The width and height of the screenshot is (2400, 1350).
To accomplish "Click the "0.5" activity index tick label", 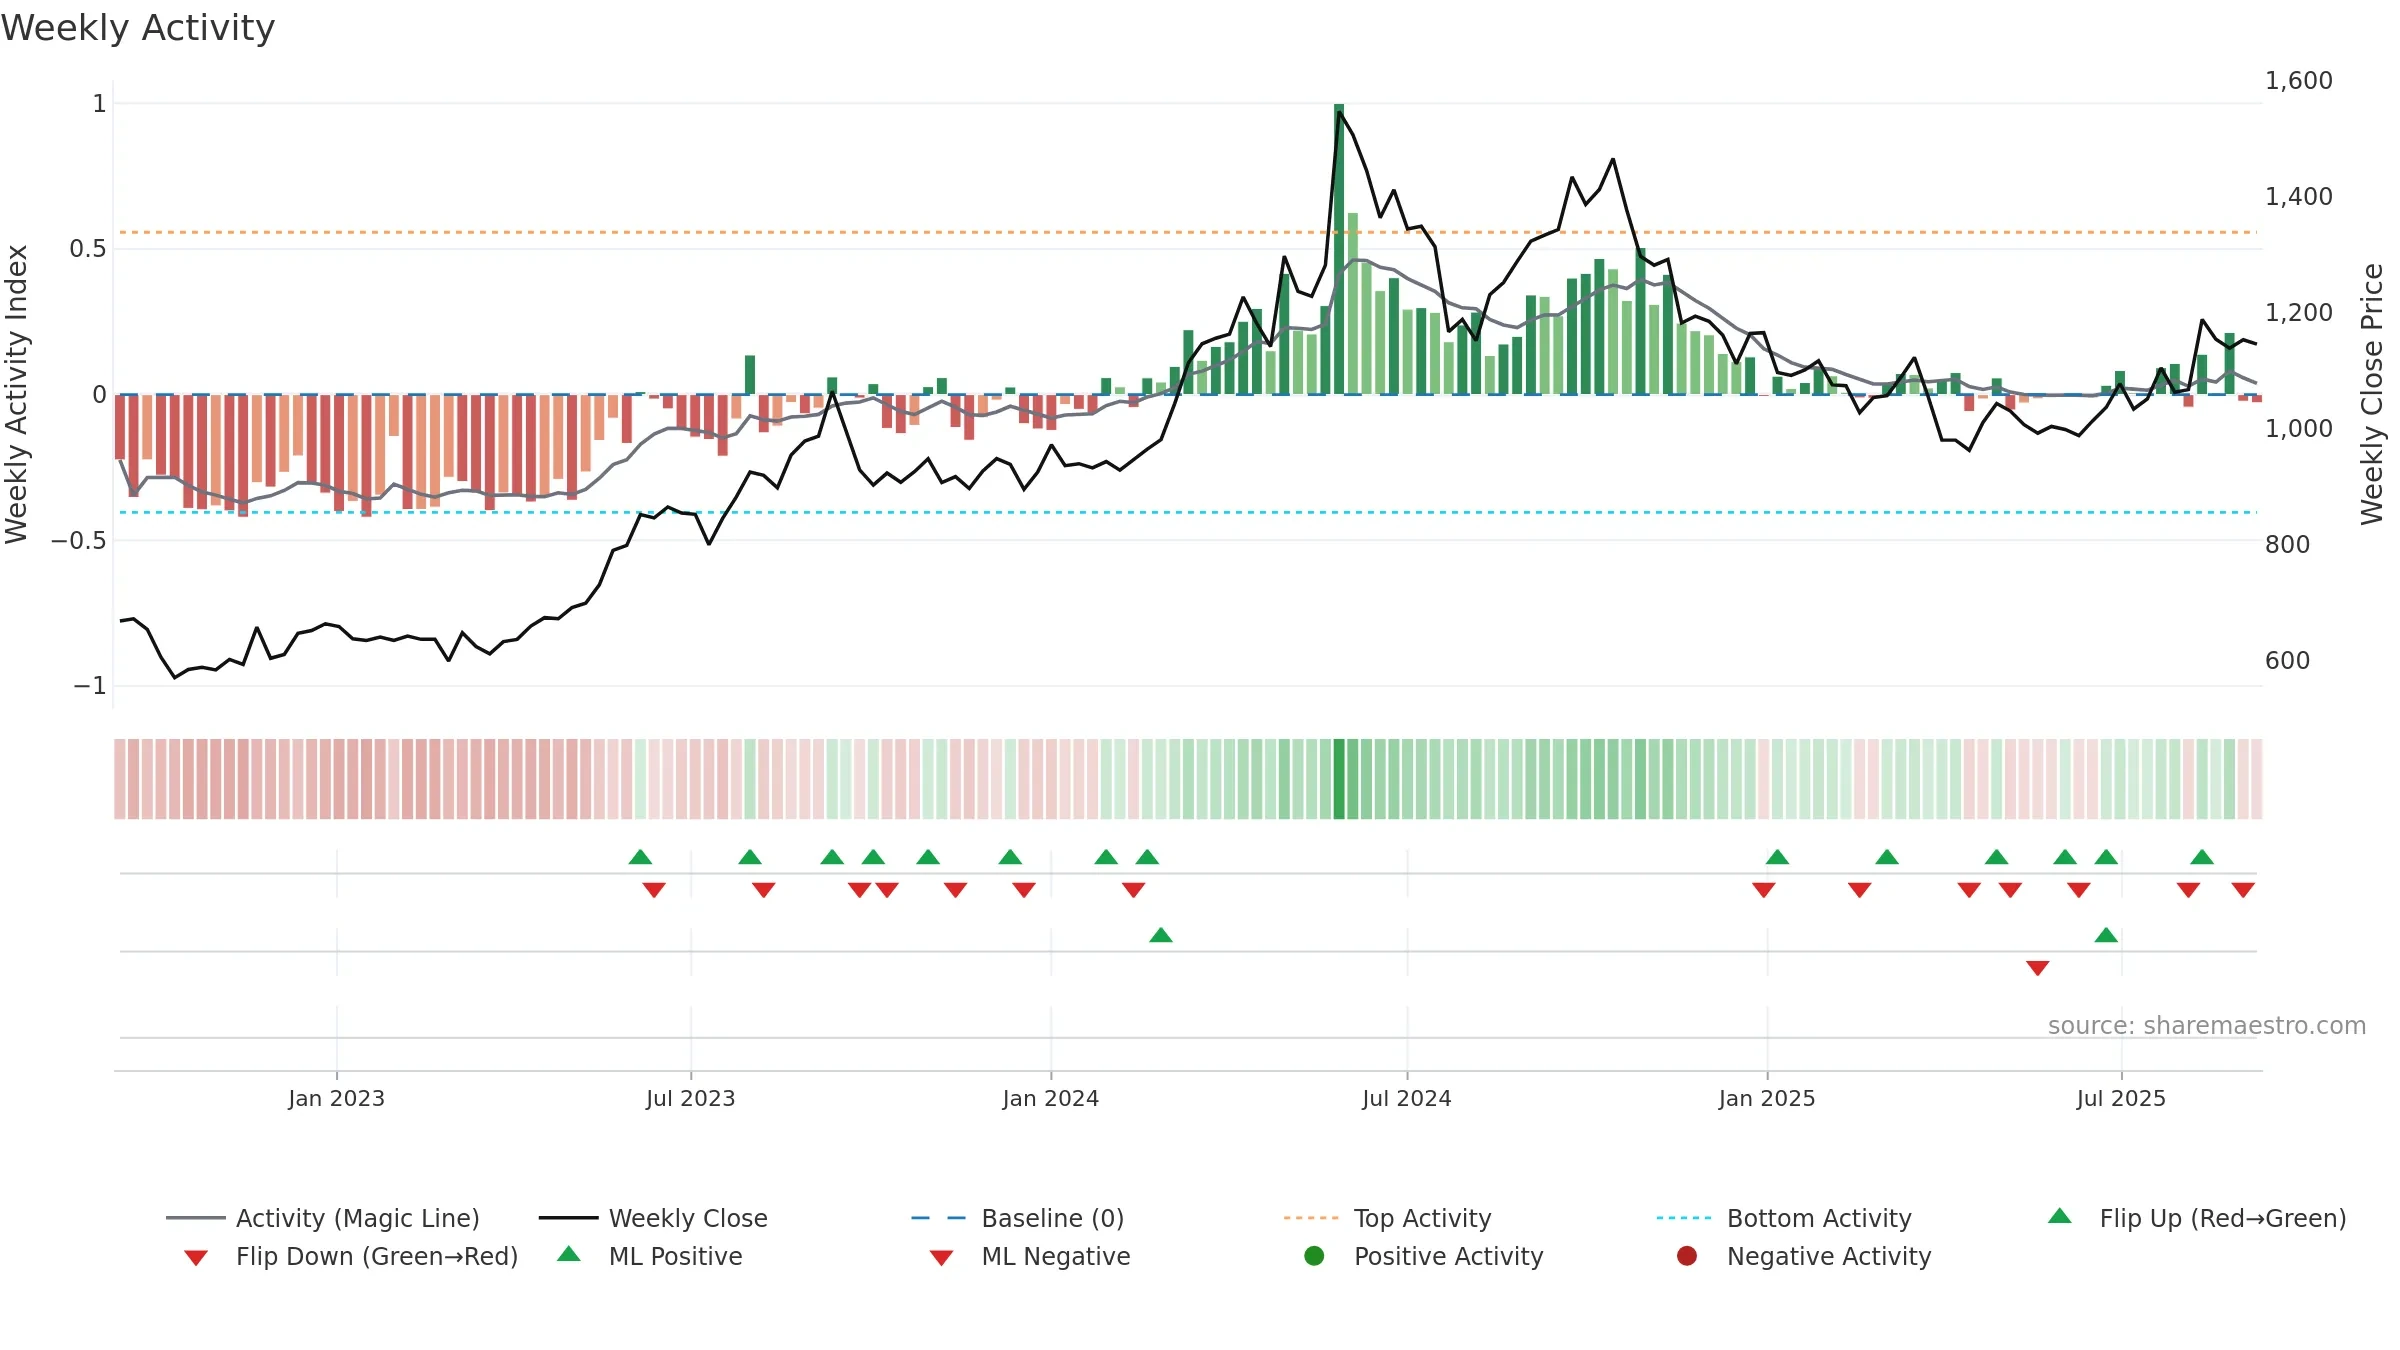I will [x=88, y=249].
